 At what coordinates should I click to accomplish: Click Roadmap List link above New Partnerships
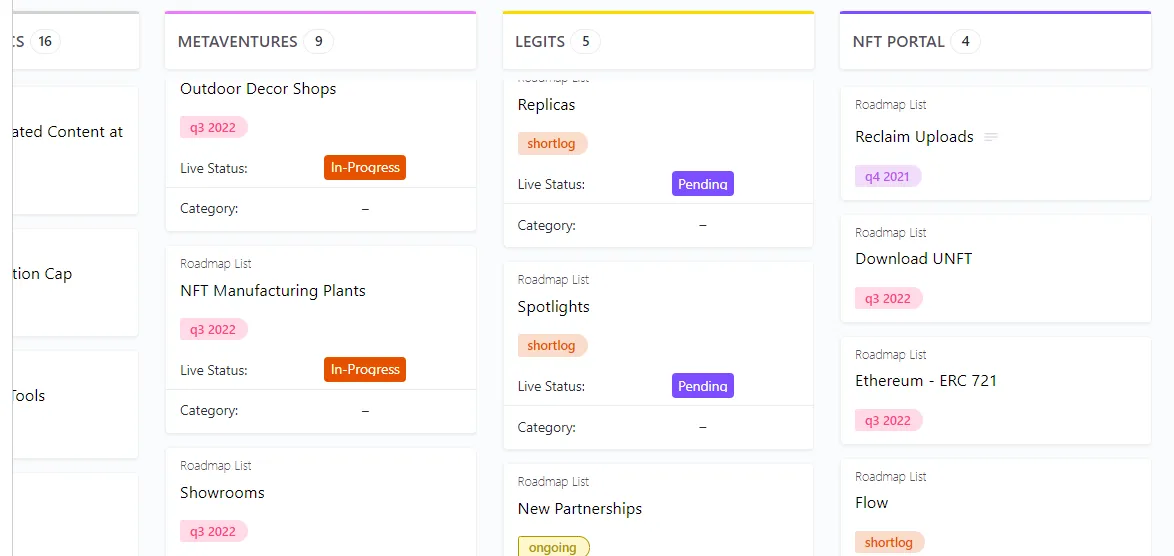click(x=553, y=482)
